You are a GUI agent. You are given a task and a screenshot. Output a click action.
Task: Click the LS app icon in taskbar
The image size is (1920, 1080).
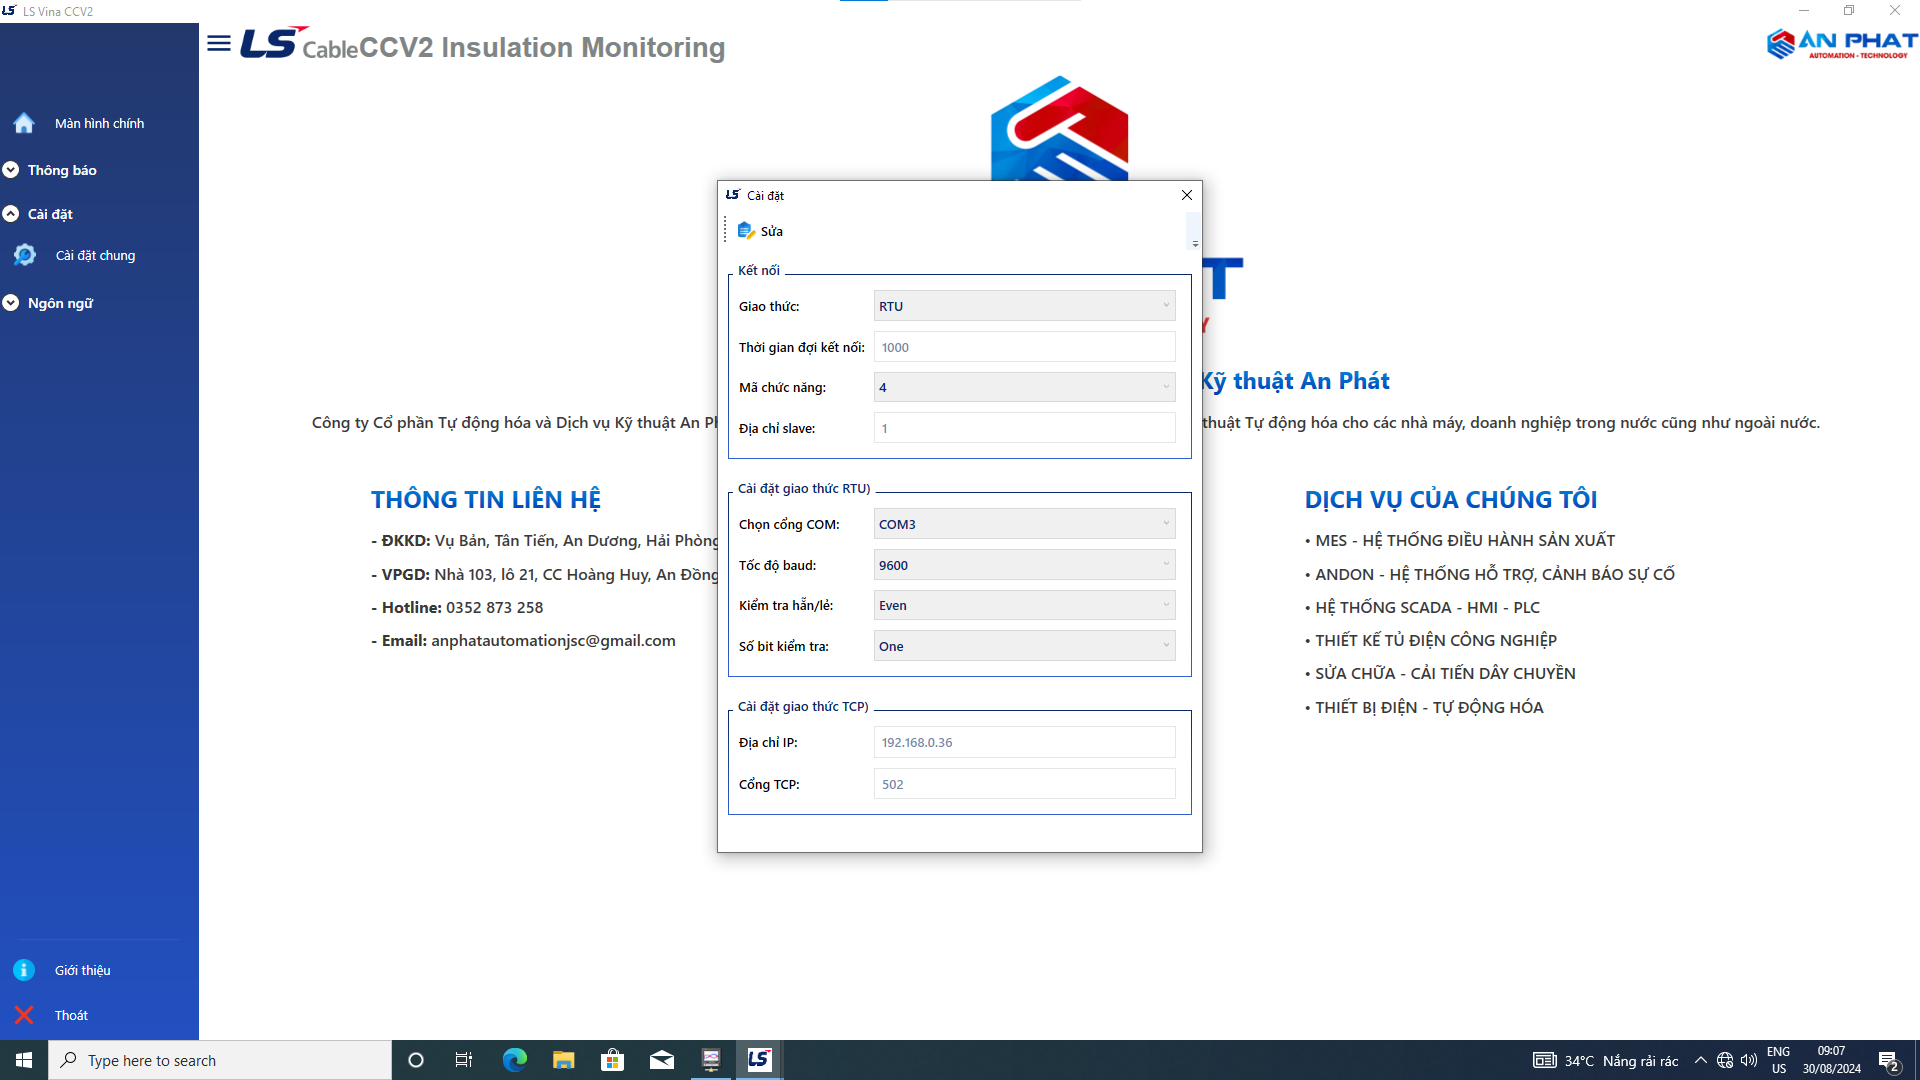759,1060
